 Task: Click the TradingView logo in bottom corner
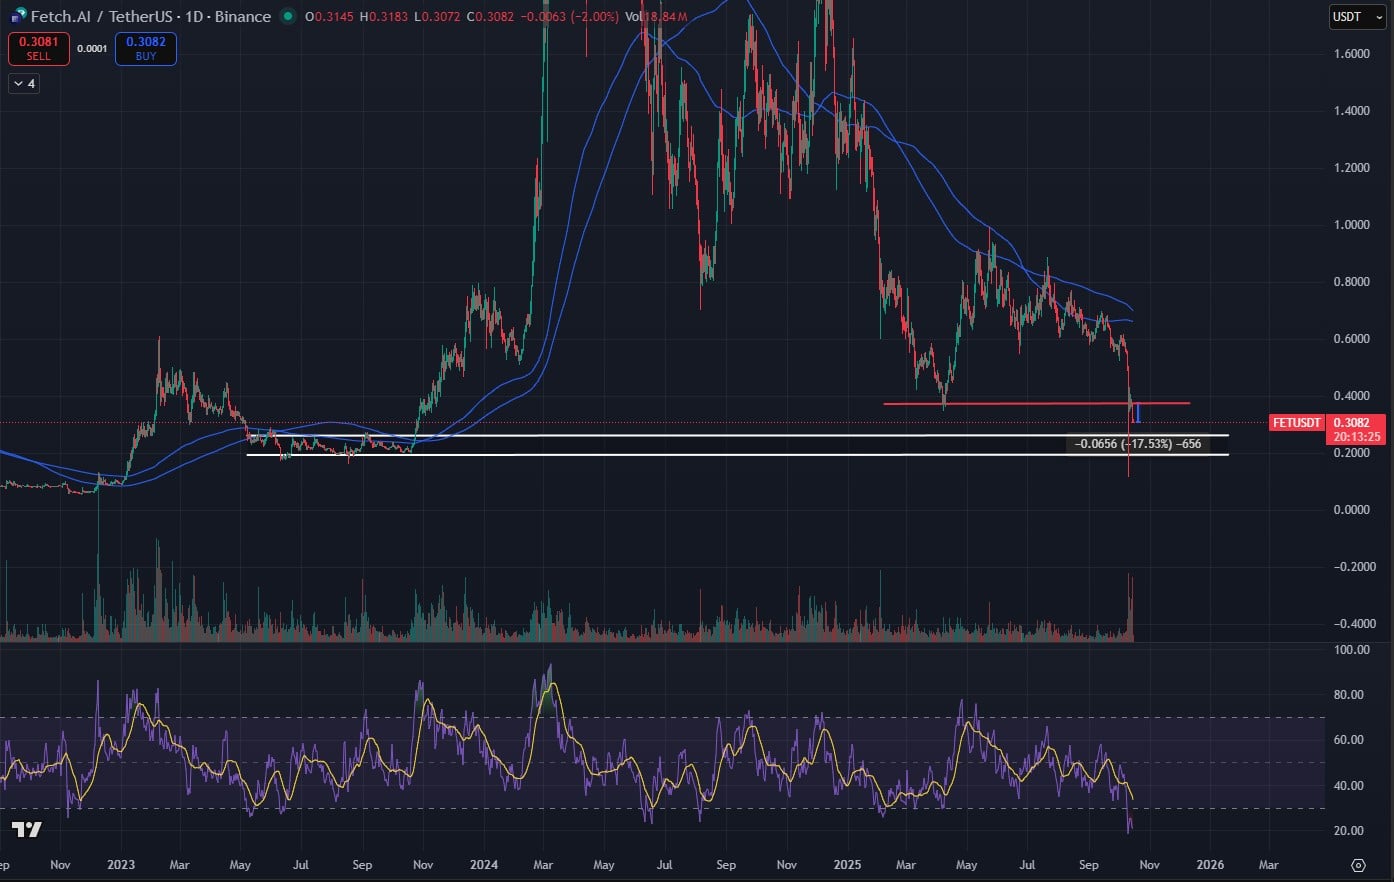(27, 829)
